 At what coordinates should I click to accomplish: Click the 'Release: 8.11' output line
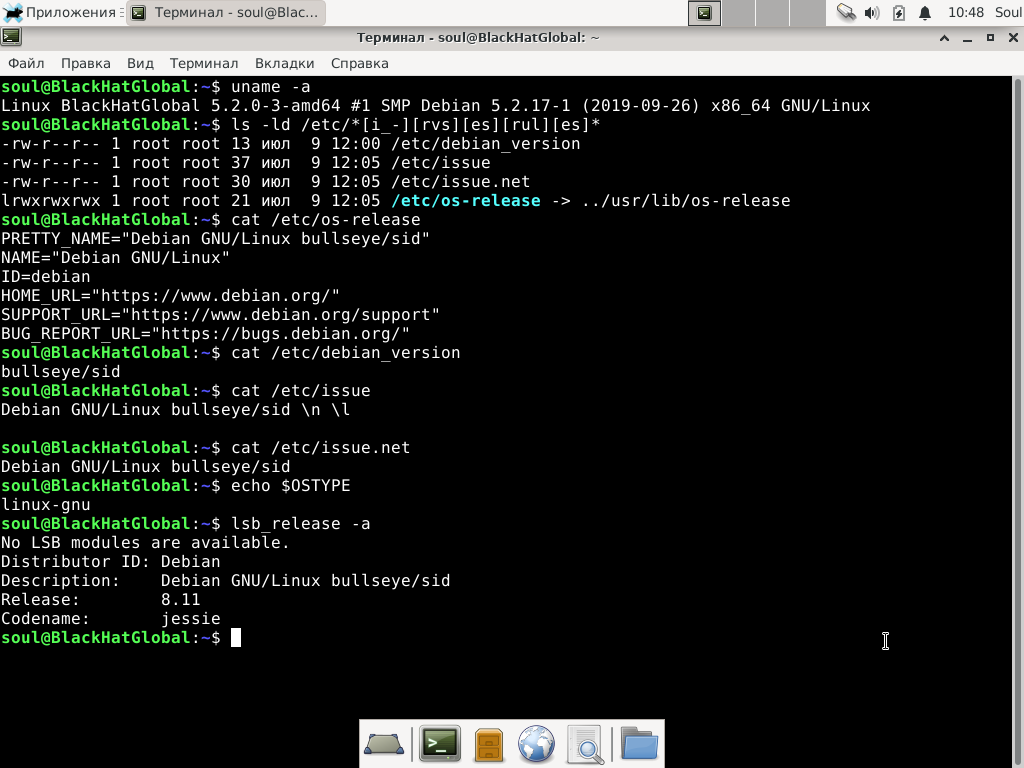coord(101,600)
